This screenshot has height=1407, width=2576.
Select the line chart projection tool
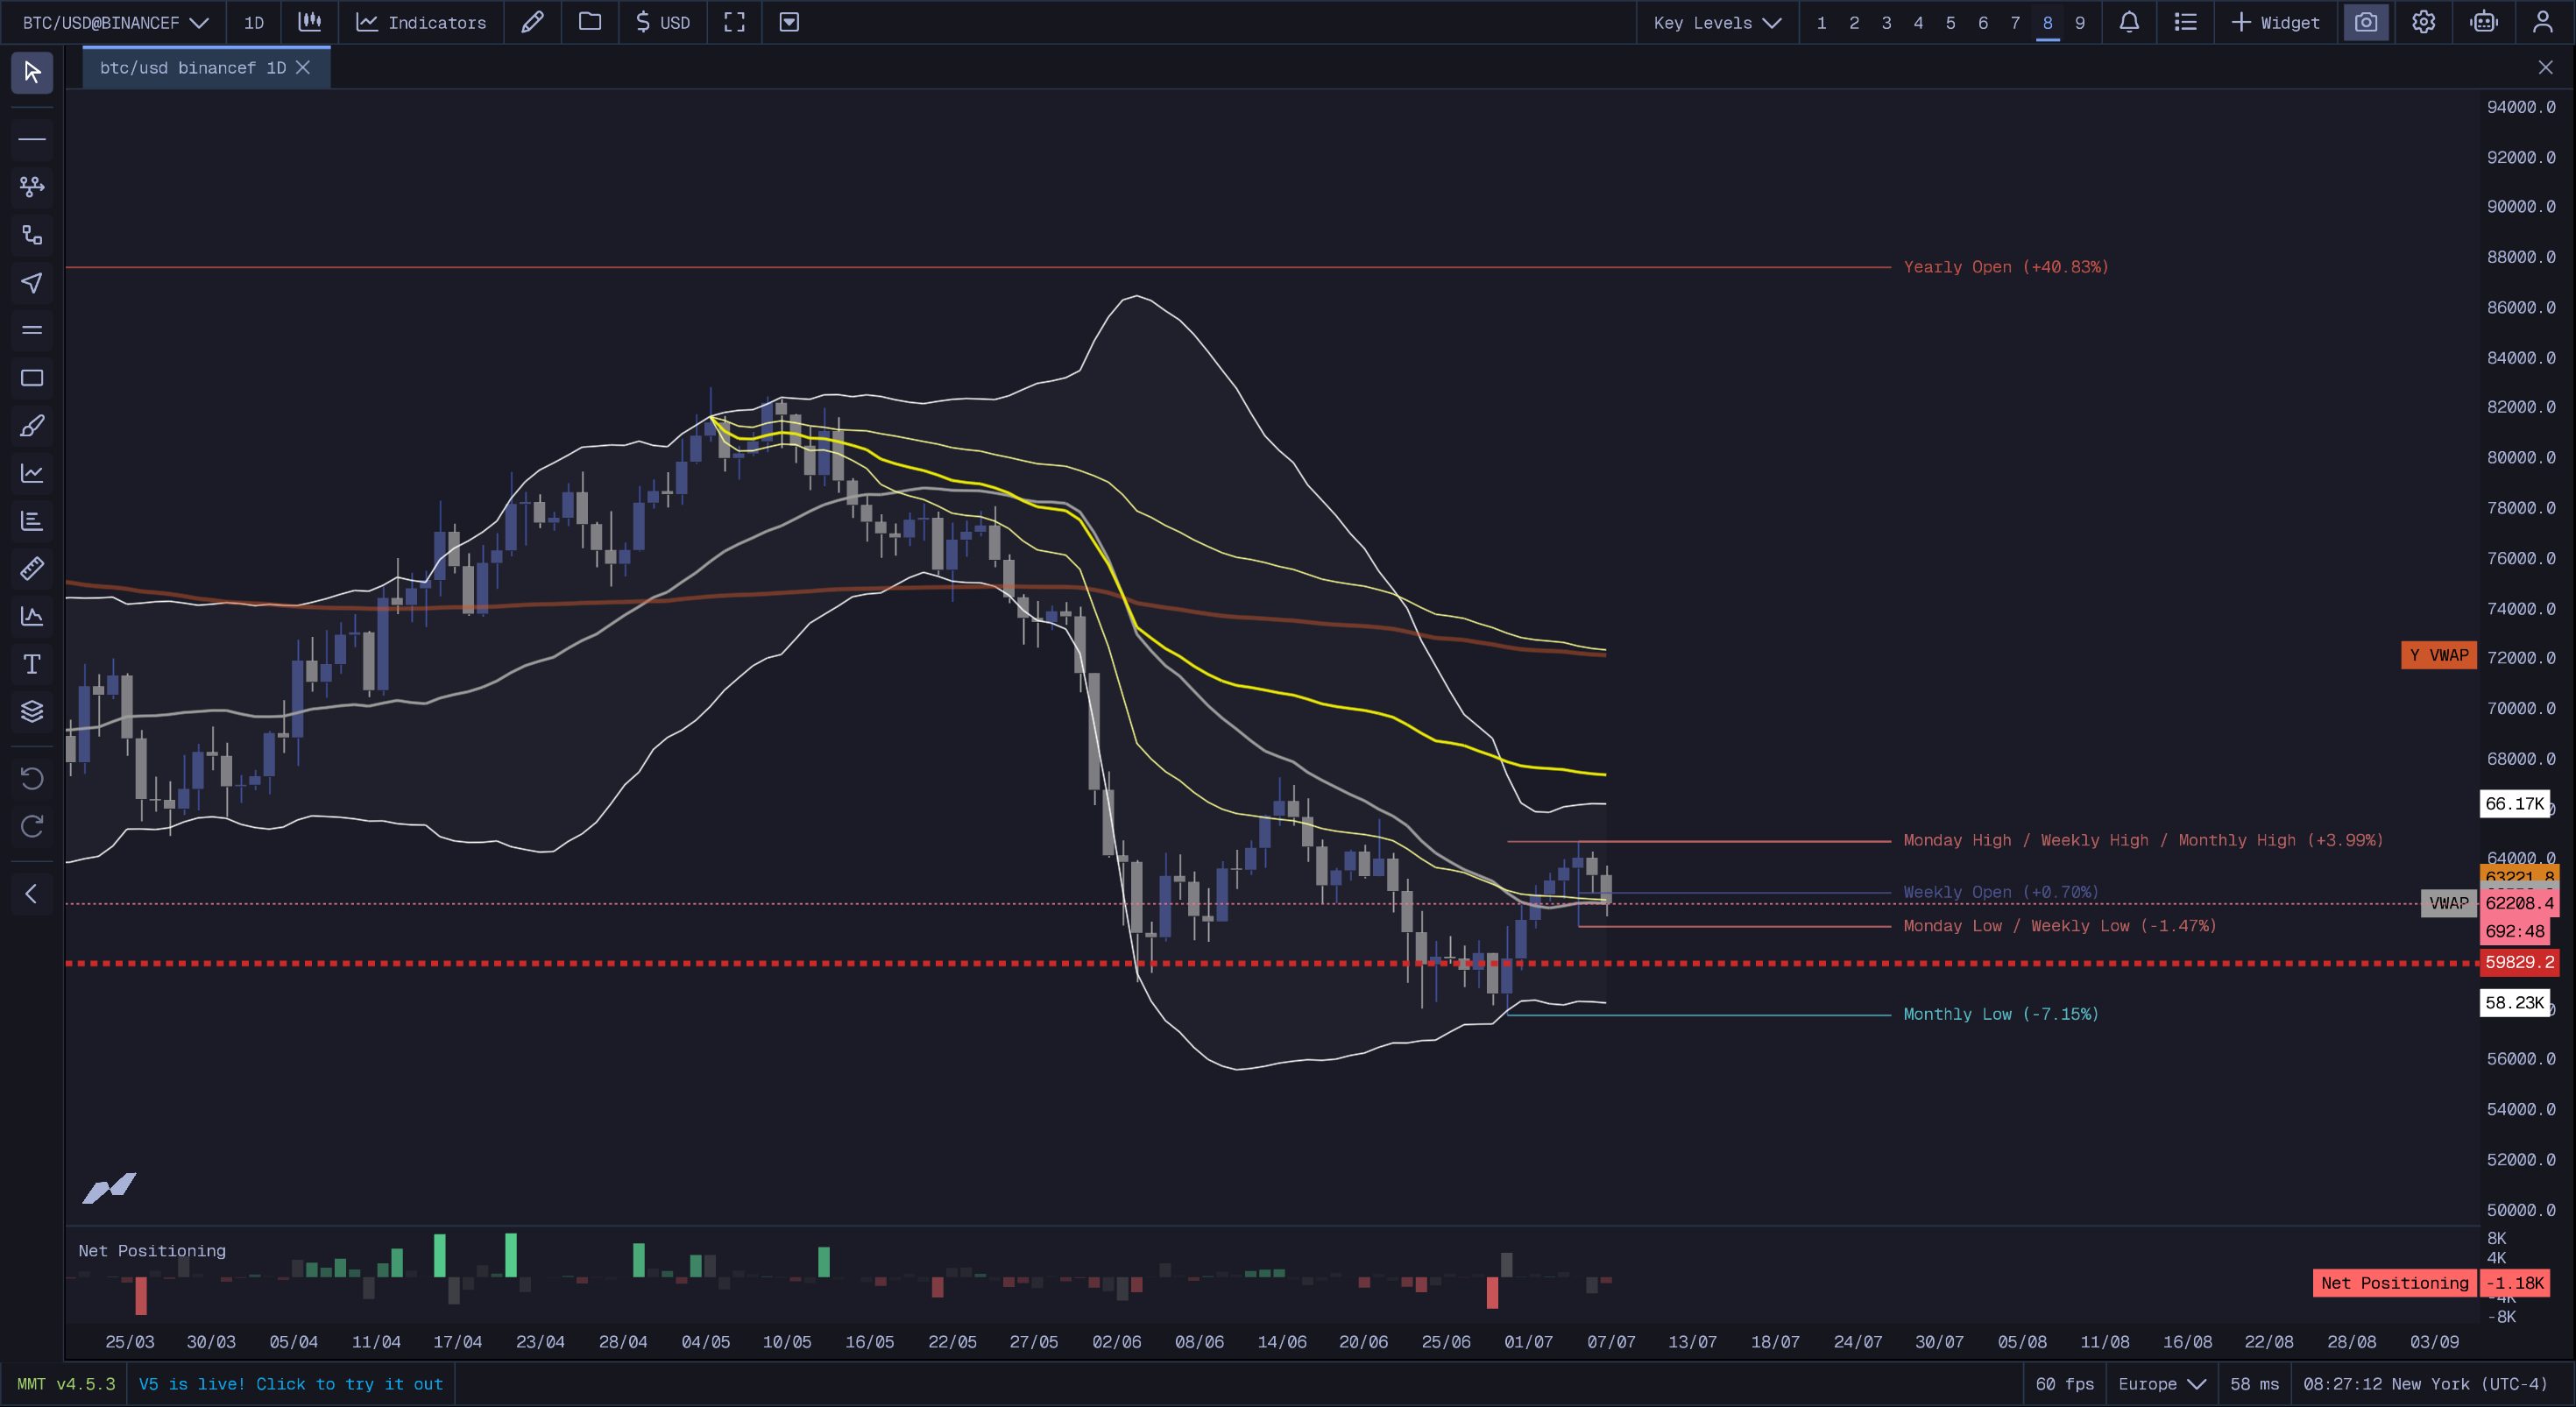click(32, 473)
